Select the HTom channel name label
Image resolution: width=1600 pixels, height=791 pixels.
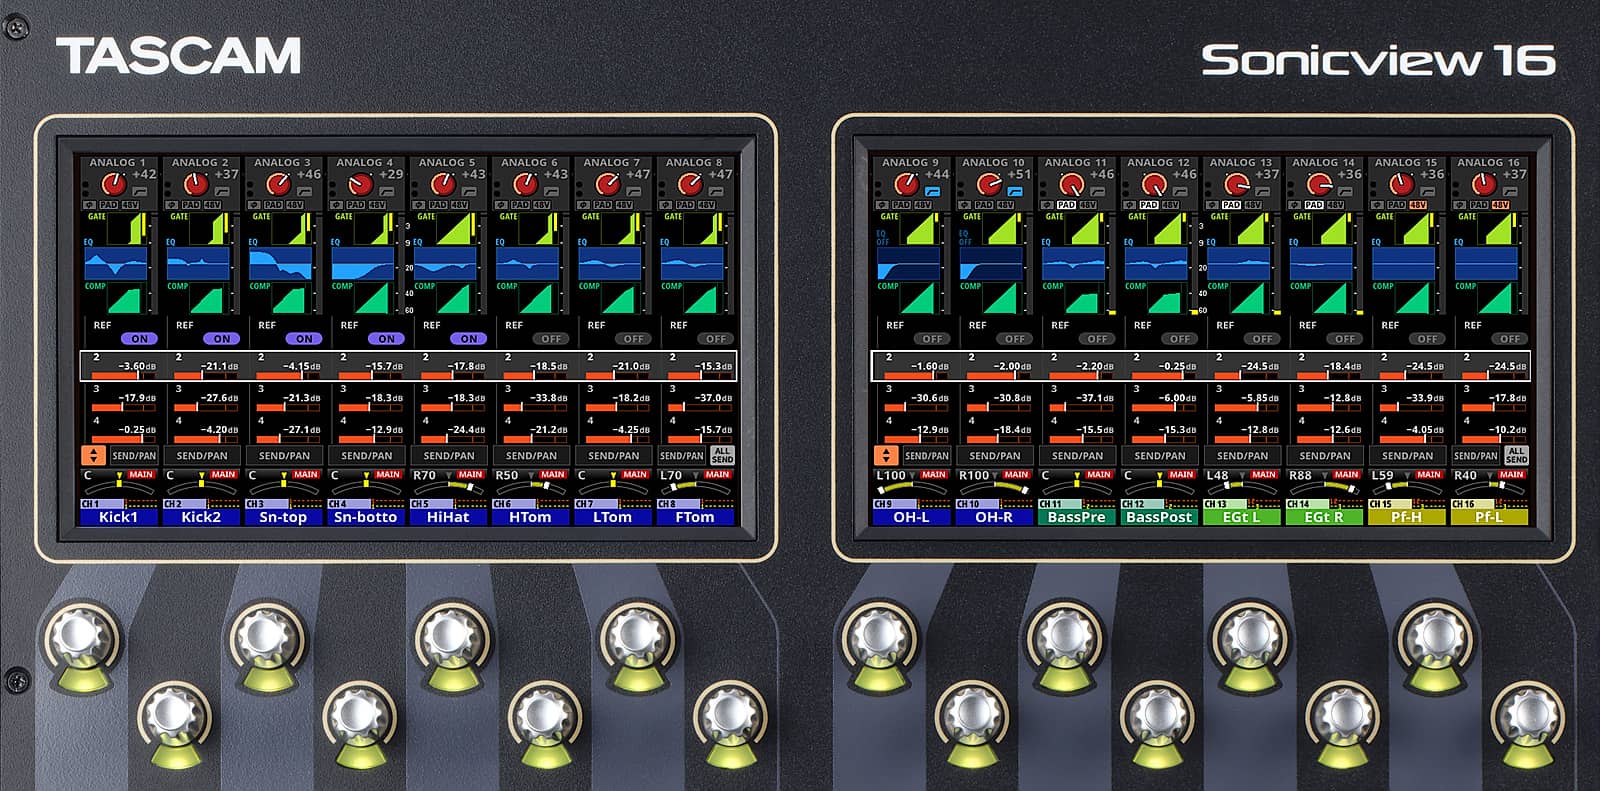coord(530,517)
